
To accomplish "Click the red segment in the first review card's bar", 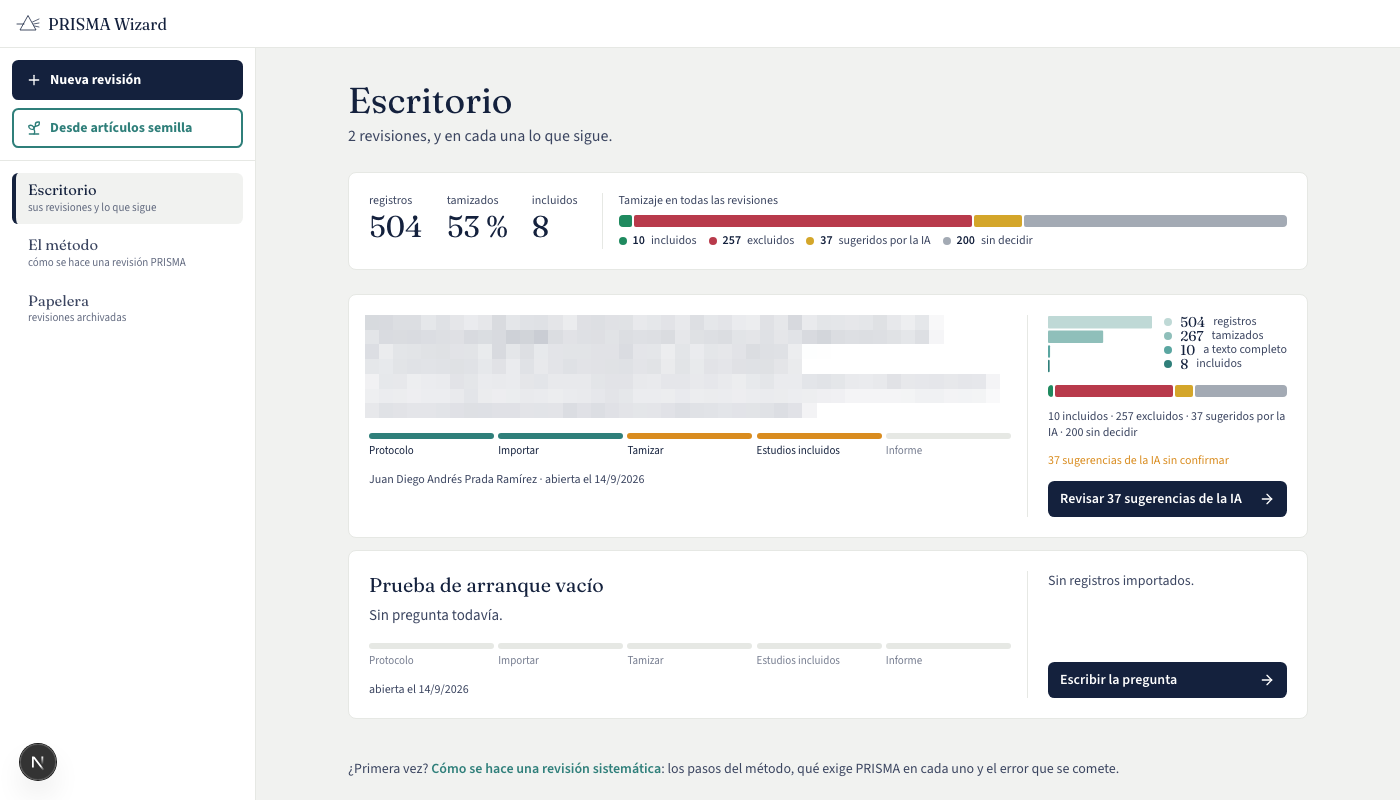I will pyautogui.click(x=1114, y=391).
